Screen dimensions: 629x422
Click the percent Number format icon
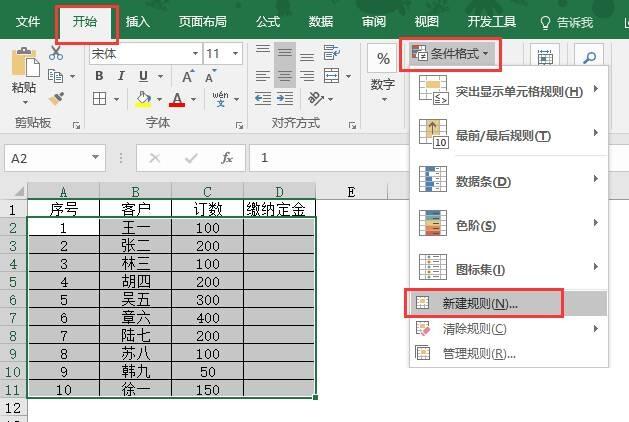pos(383,59)
